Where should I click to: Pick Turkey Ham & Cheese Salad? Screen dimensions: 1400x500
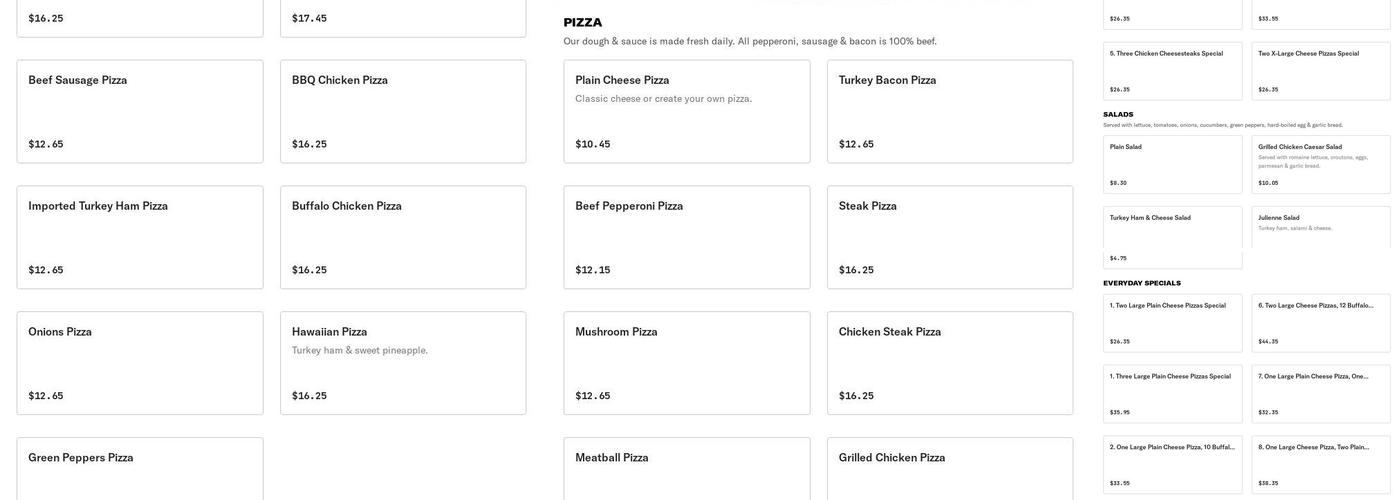tap(1172, 237)
